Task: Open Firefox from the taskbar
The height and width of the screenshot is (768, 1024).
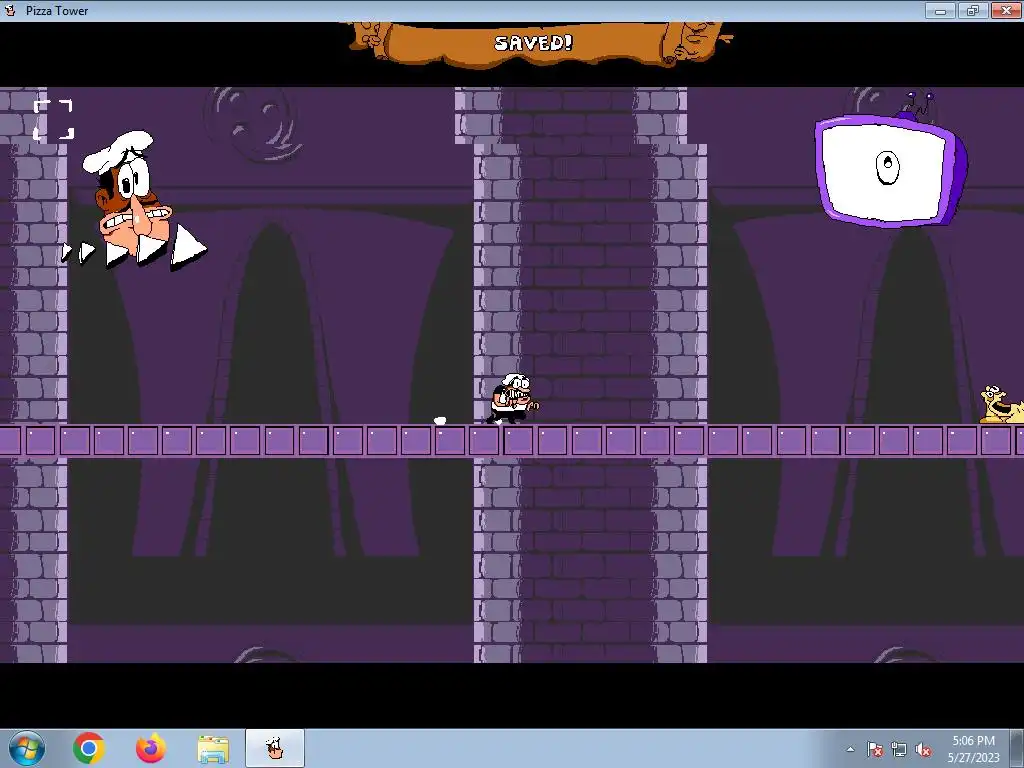Action: point(151,748)
